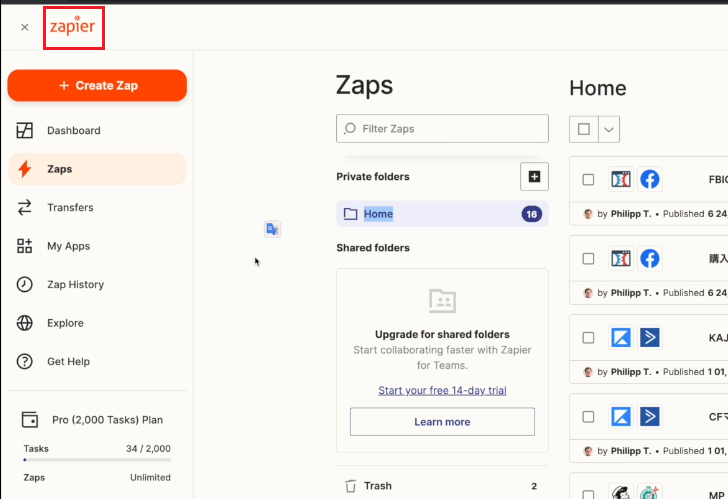The width and height of the screenshot is (728, 499).
Task: Go to My Apps
Action: [x=97, y=246]
